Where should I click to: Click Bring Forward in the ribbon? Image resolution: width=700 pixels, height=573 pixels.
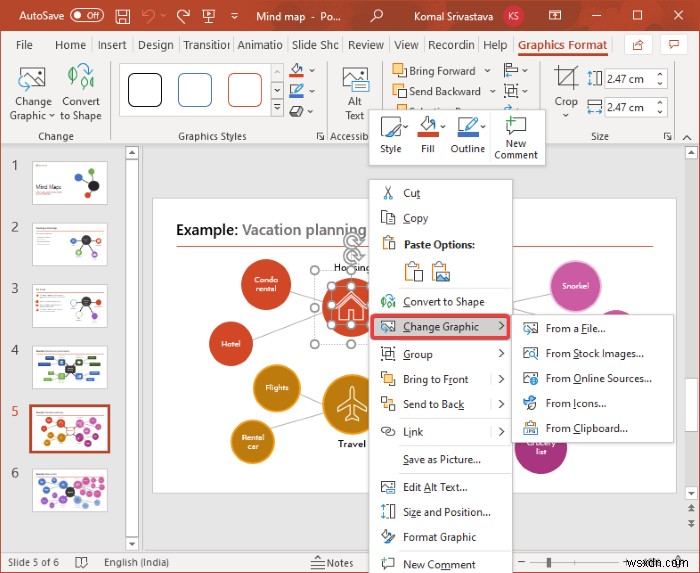(434, 71)
